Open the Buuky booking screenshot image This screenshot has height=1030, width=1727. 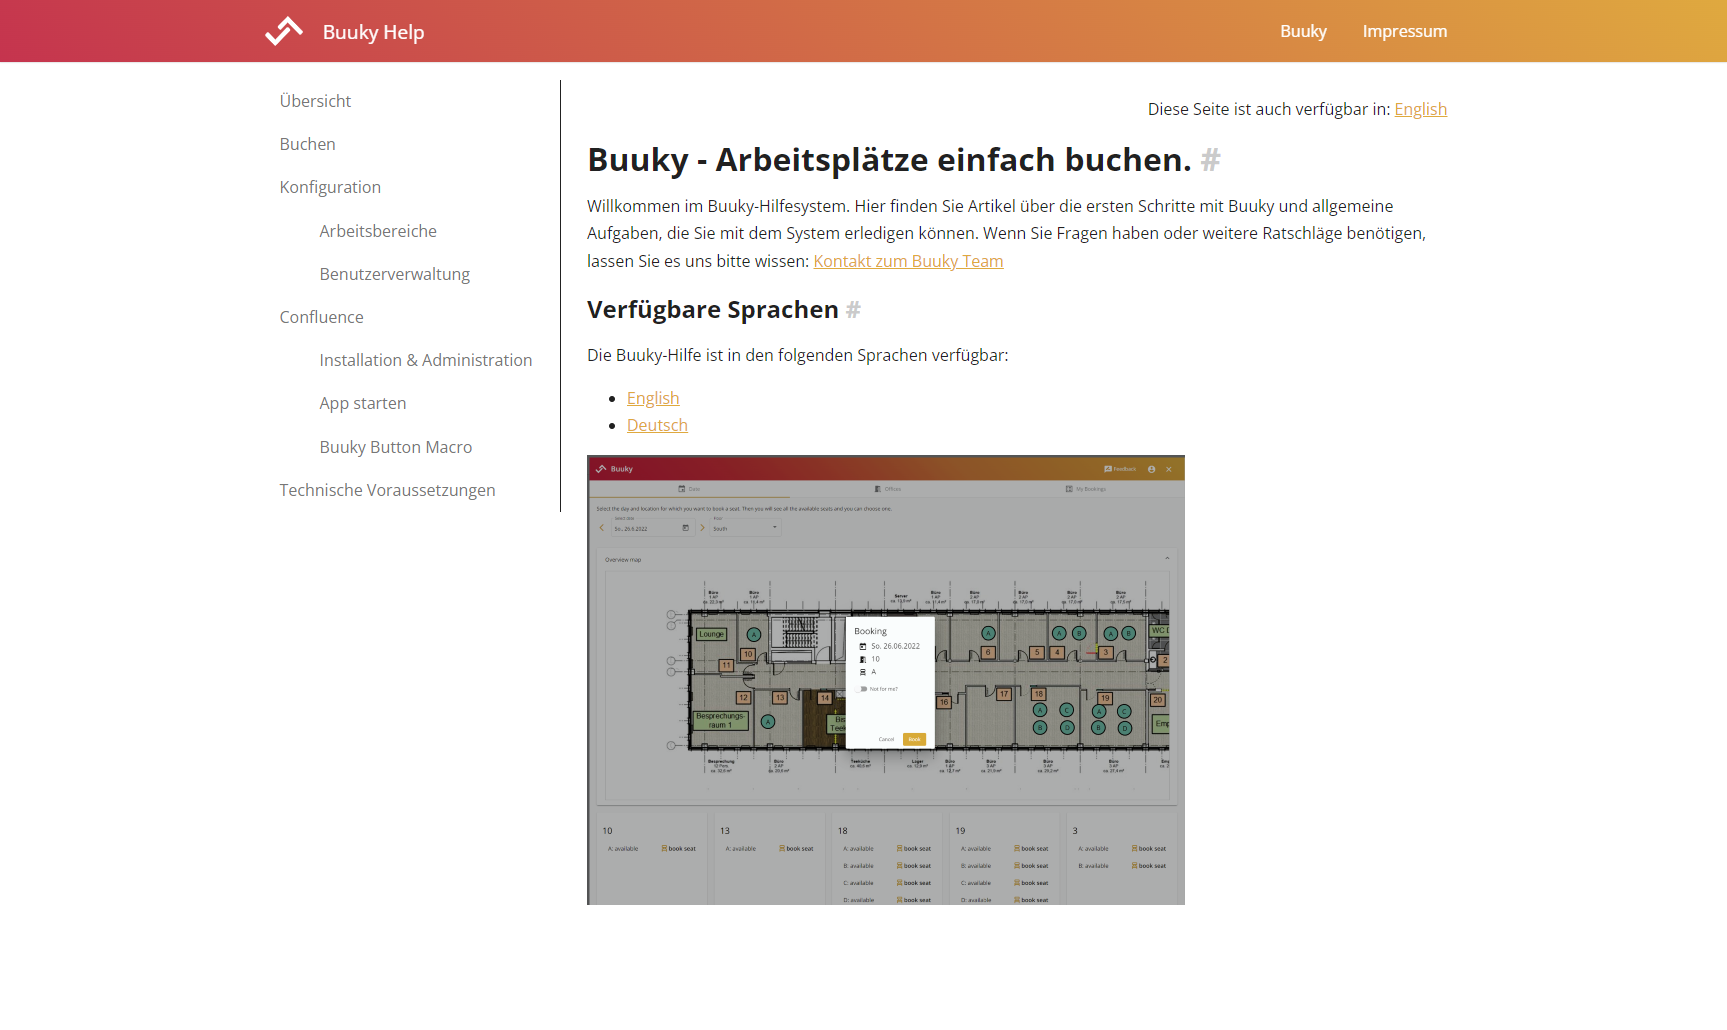click(886, 680)
